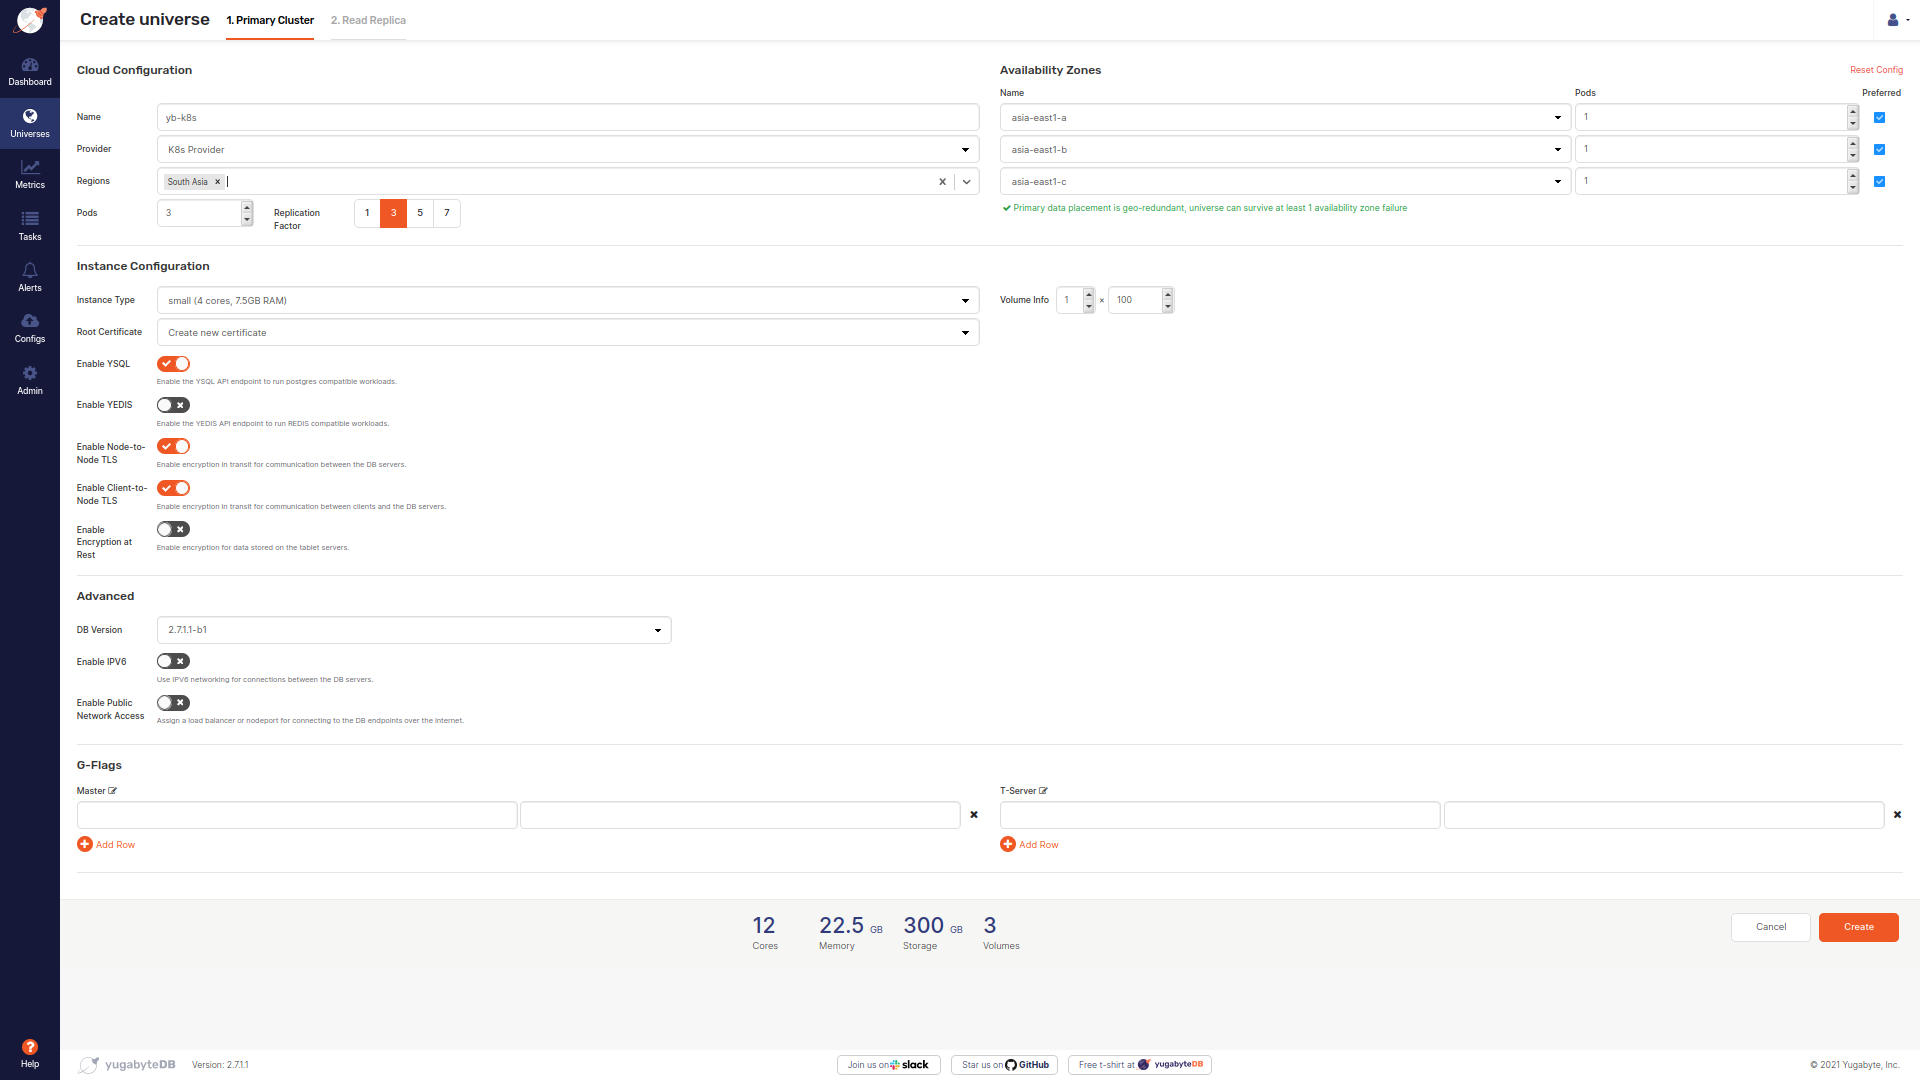The height and width of the screenshot is (1080, 1920).
Task: Select replication factor 5
Action: click(x=420, y=213)
